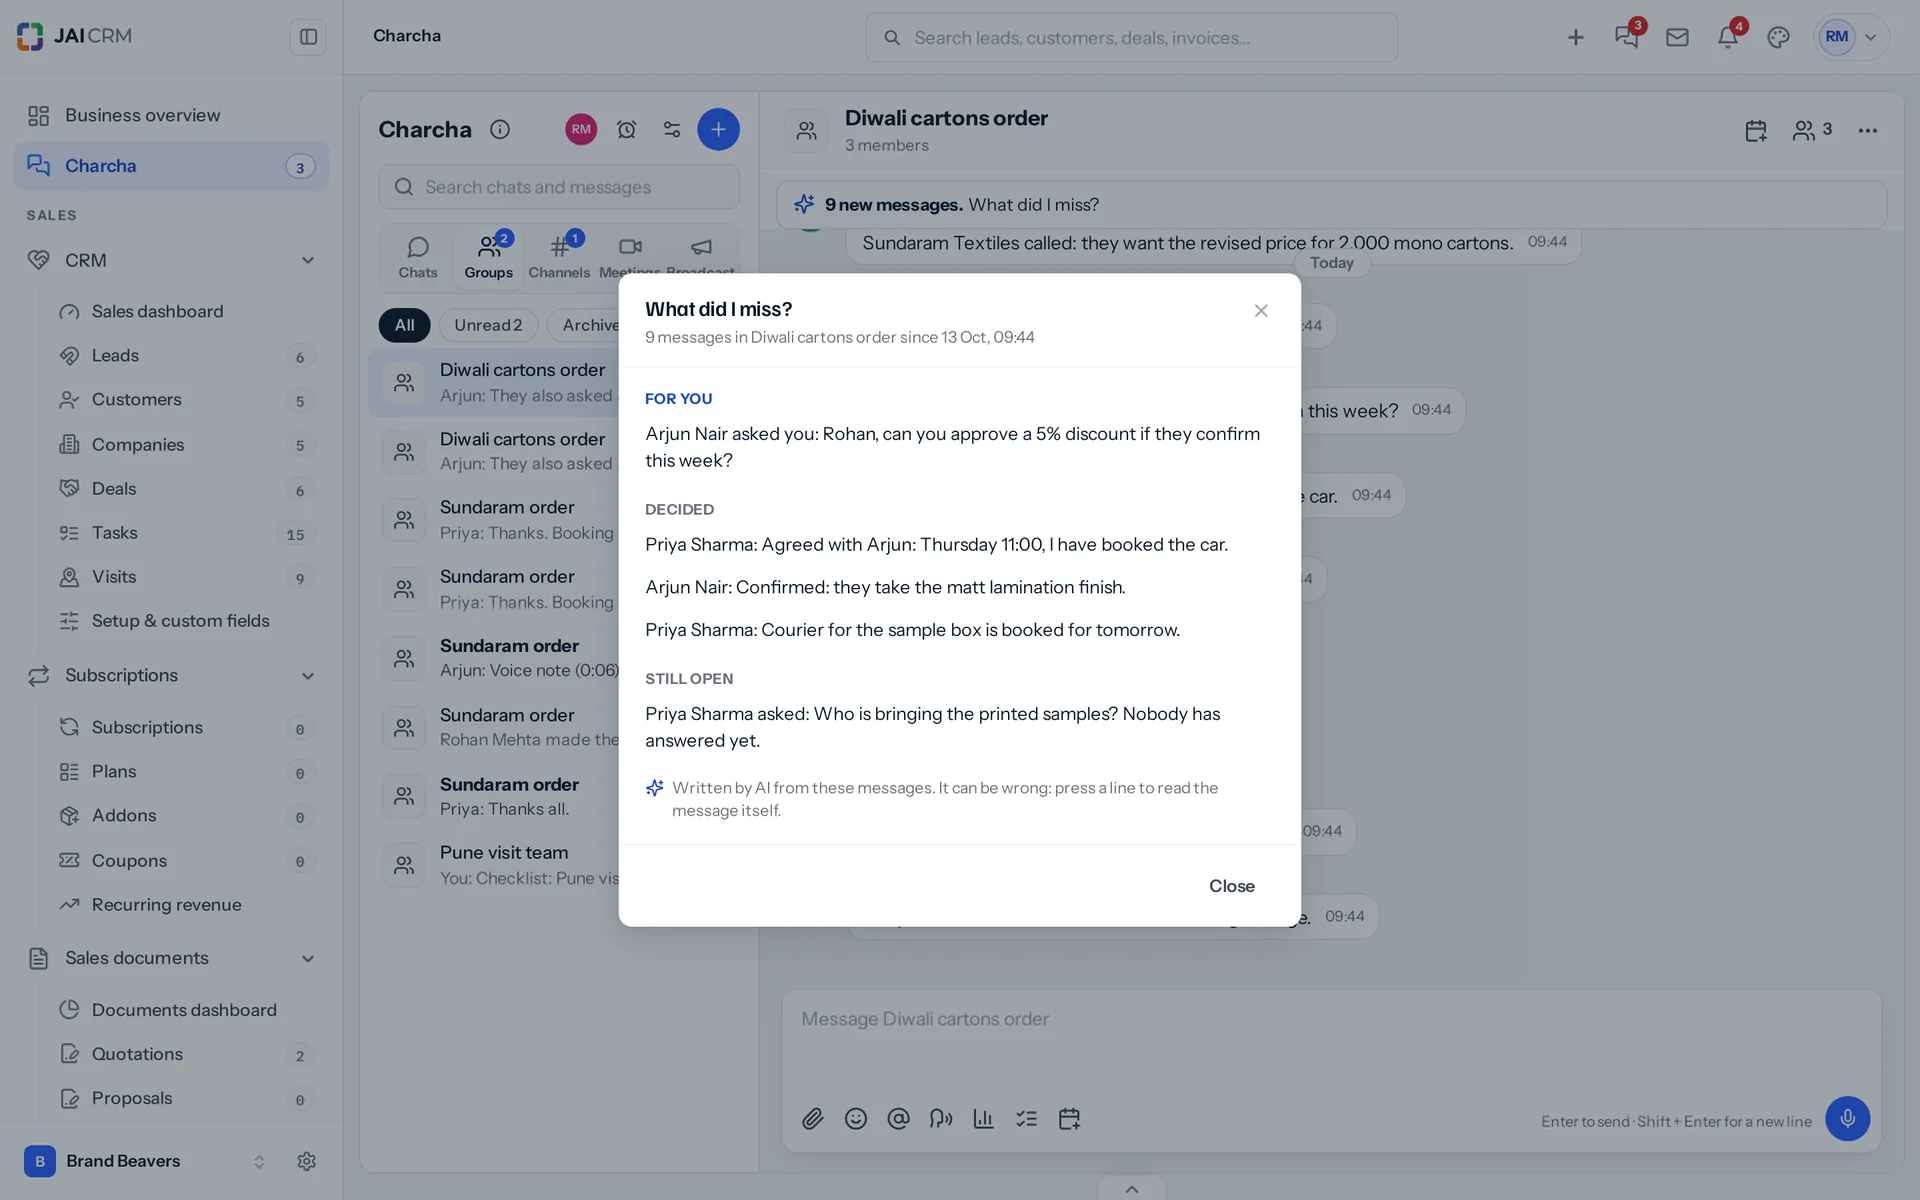The width and height of the screenshot is (1920, 1200).
Task: Switch to the Channels tab
Action: pyautogui.click(x=559, y=257)
